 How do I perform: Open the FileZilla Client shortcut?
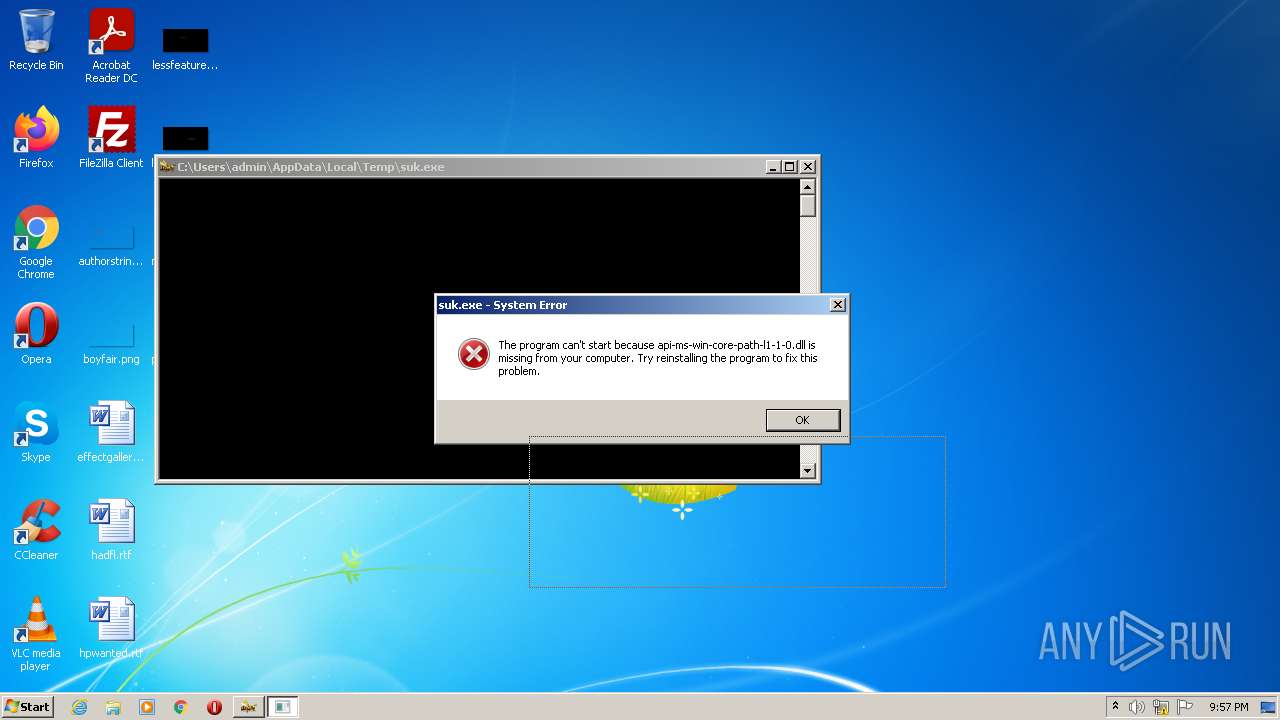(x=111, y=138)
